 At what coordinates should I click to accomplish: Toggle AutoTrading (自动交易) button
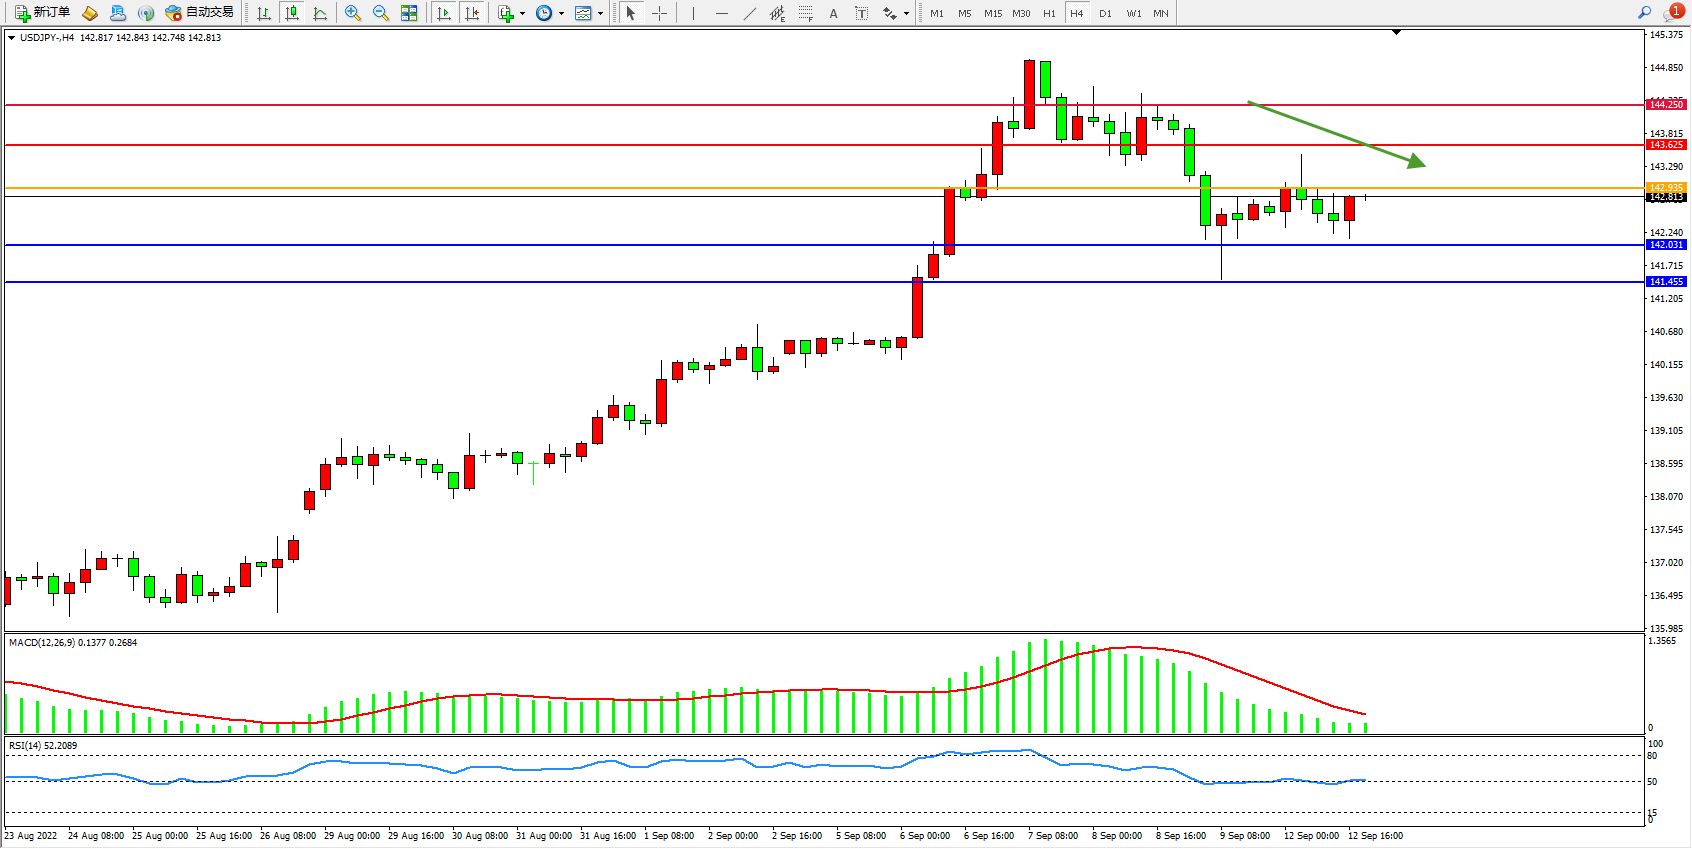click(x=200, y=13)
